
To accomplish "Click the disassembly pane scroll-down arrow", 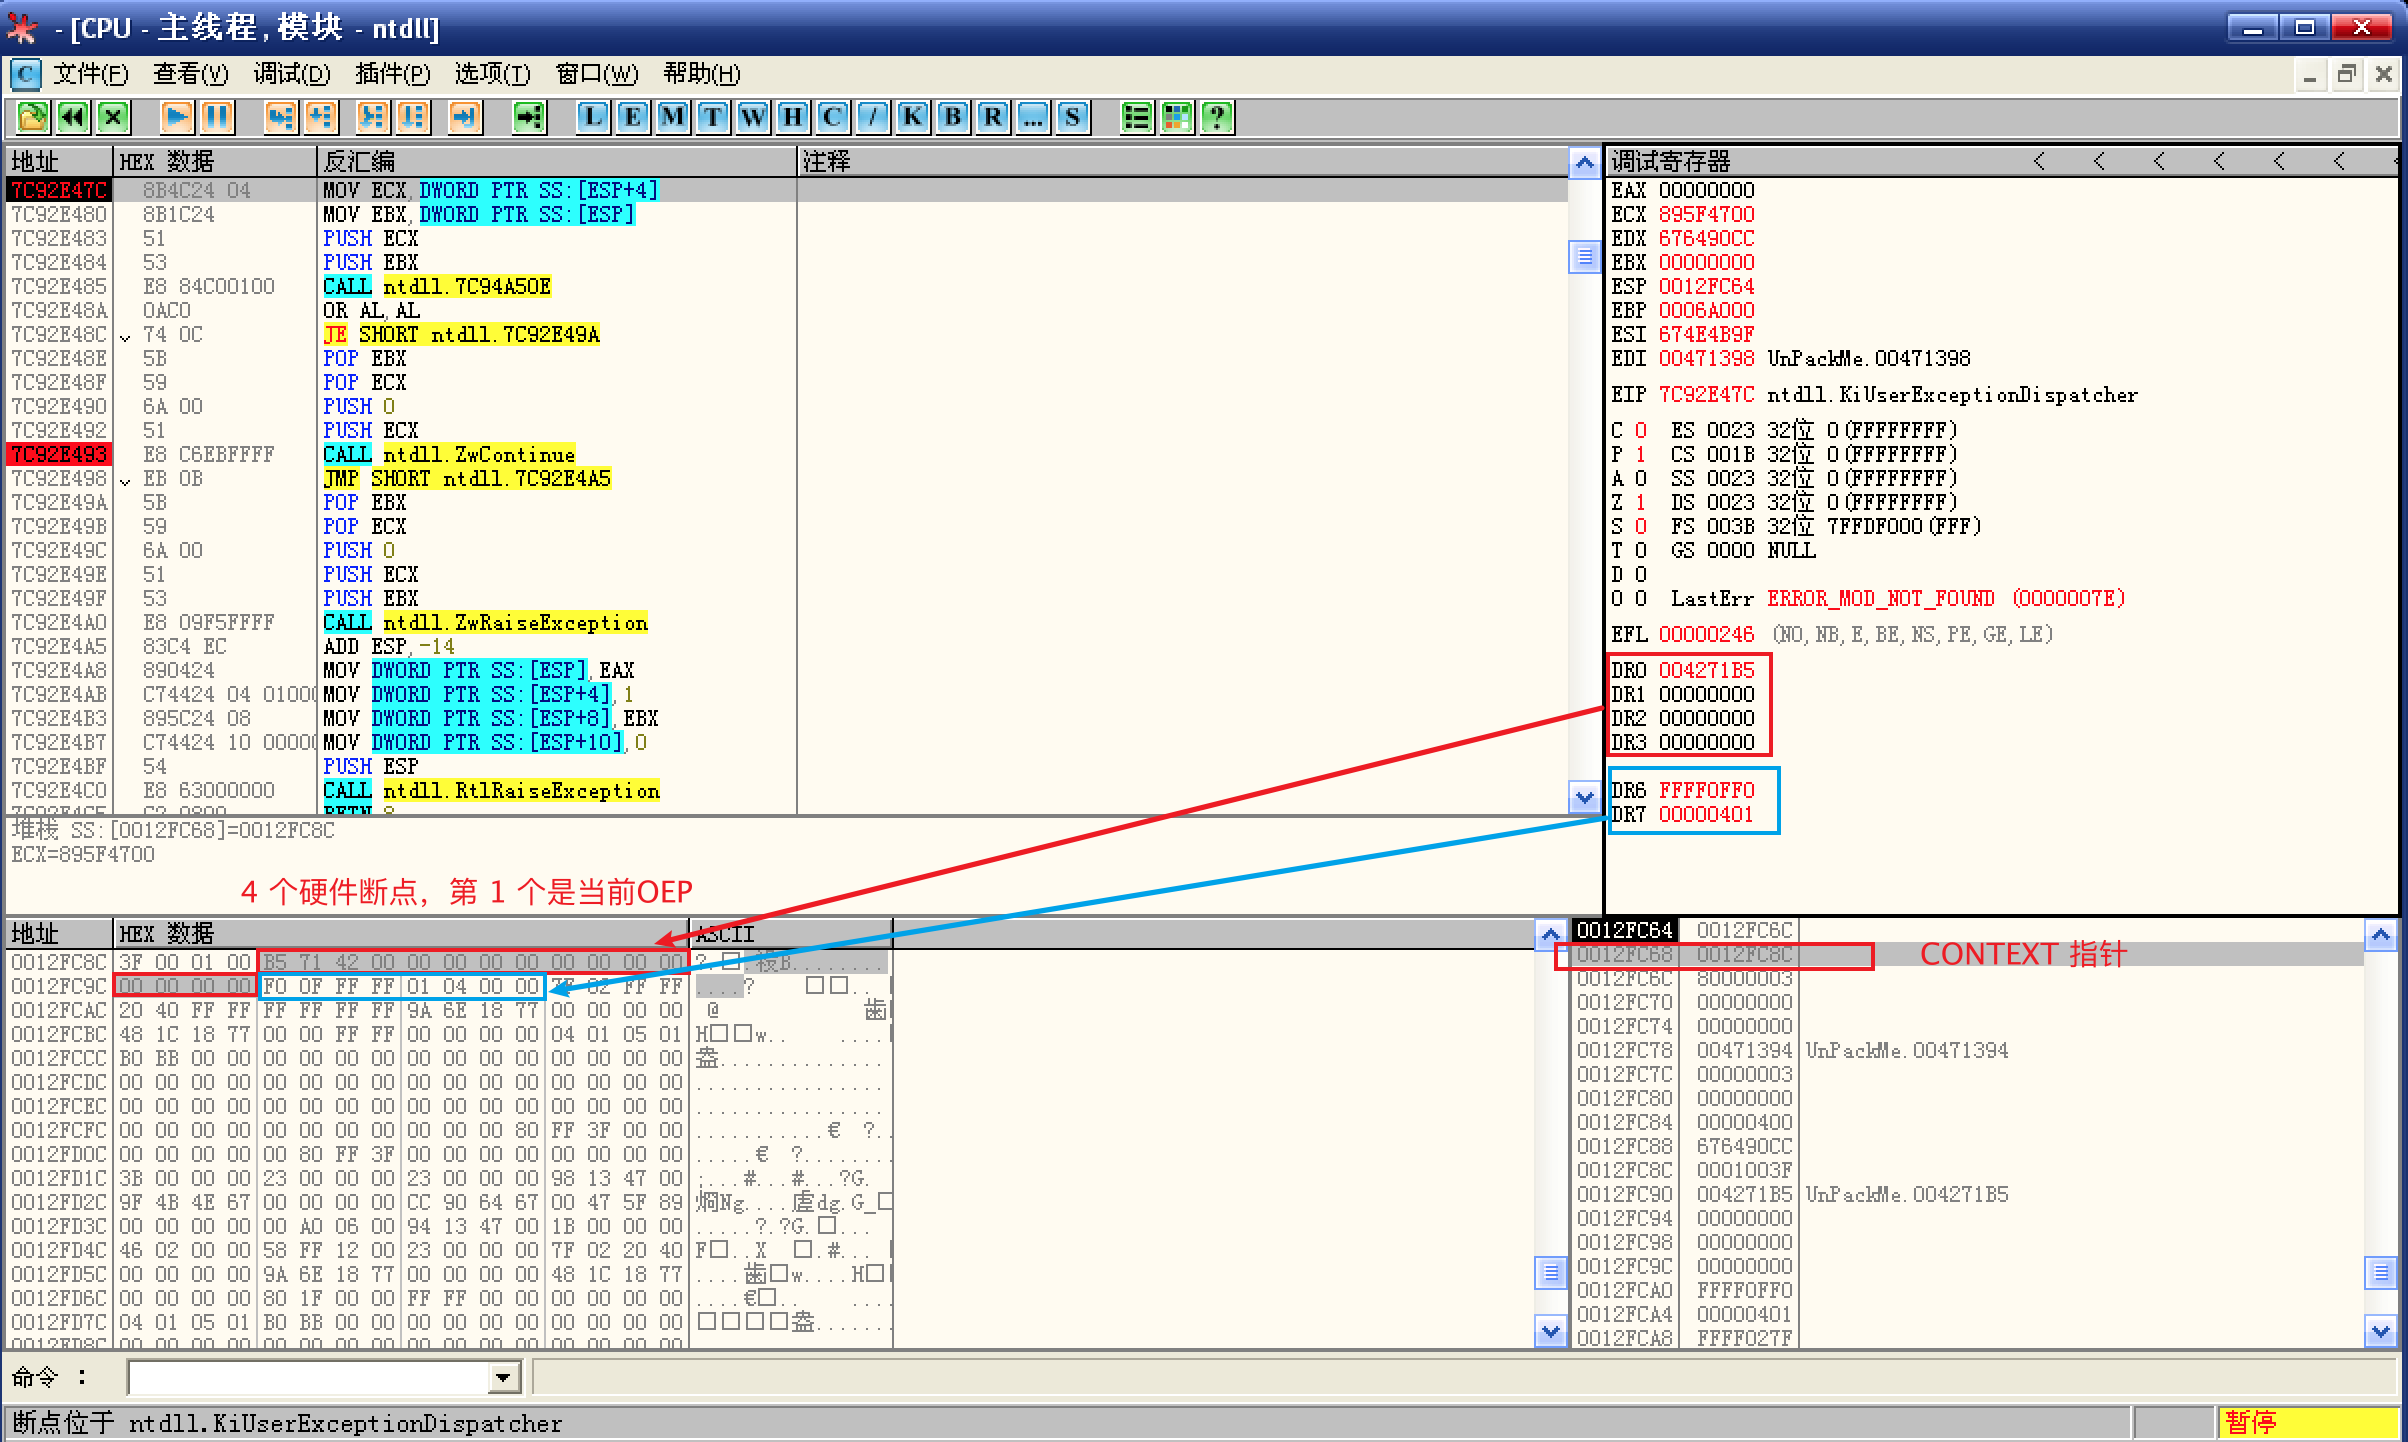I will [1584, 797].
